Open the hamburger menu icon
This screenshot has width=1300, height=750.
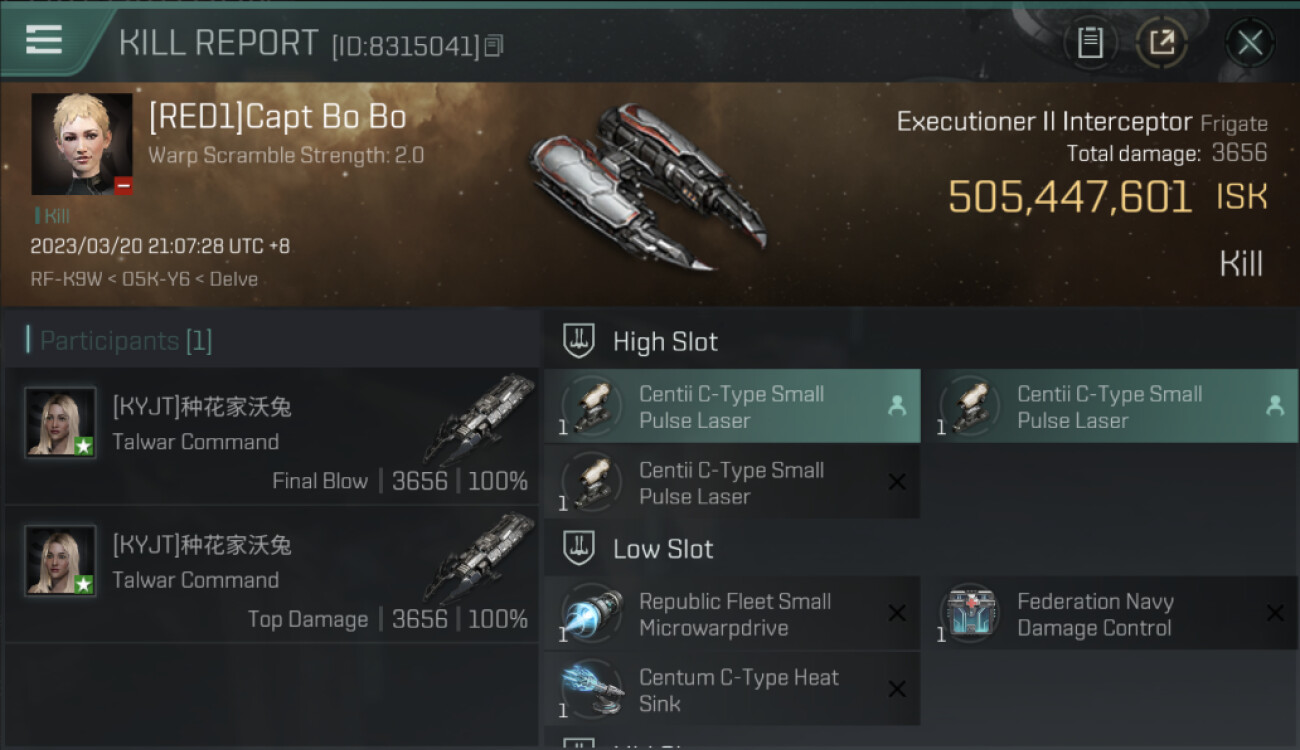[44, 41]
